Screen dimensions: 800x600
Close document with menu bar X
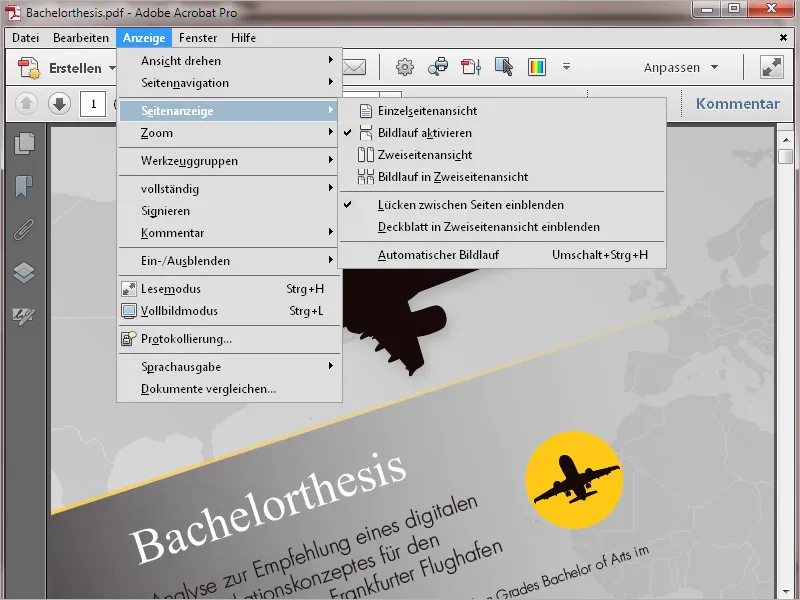(783, 37)
